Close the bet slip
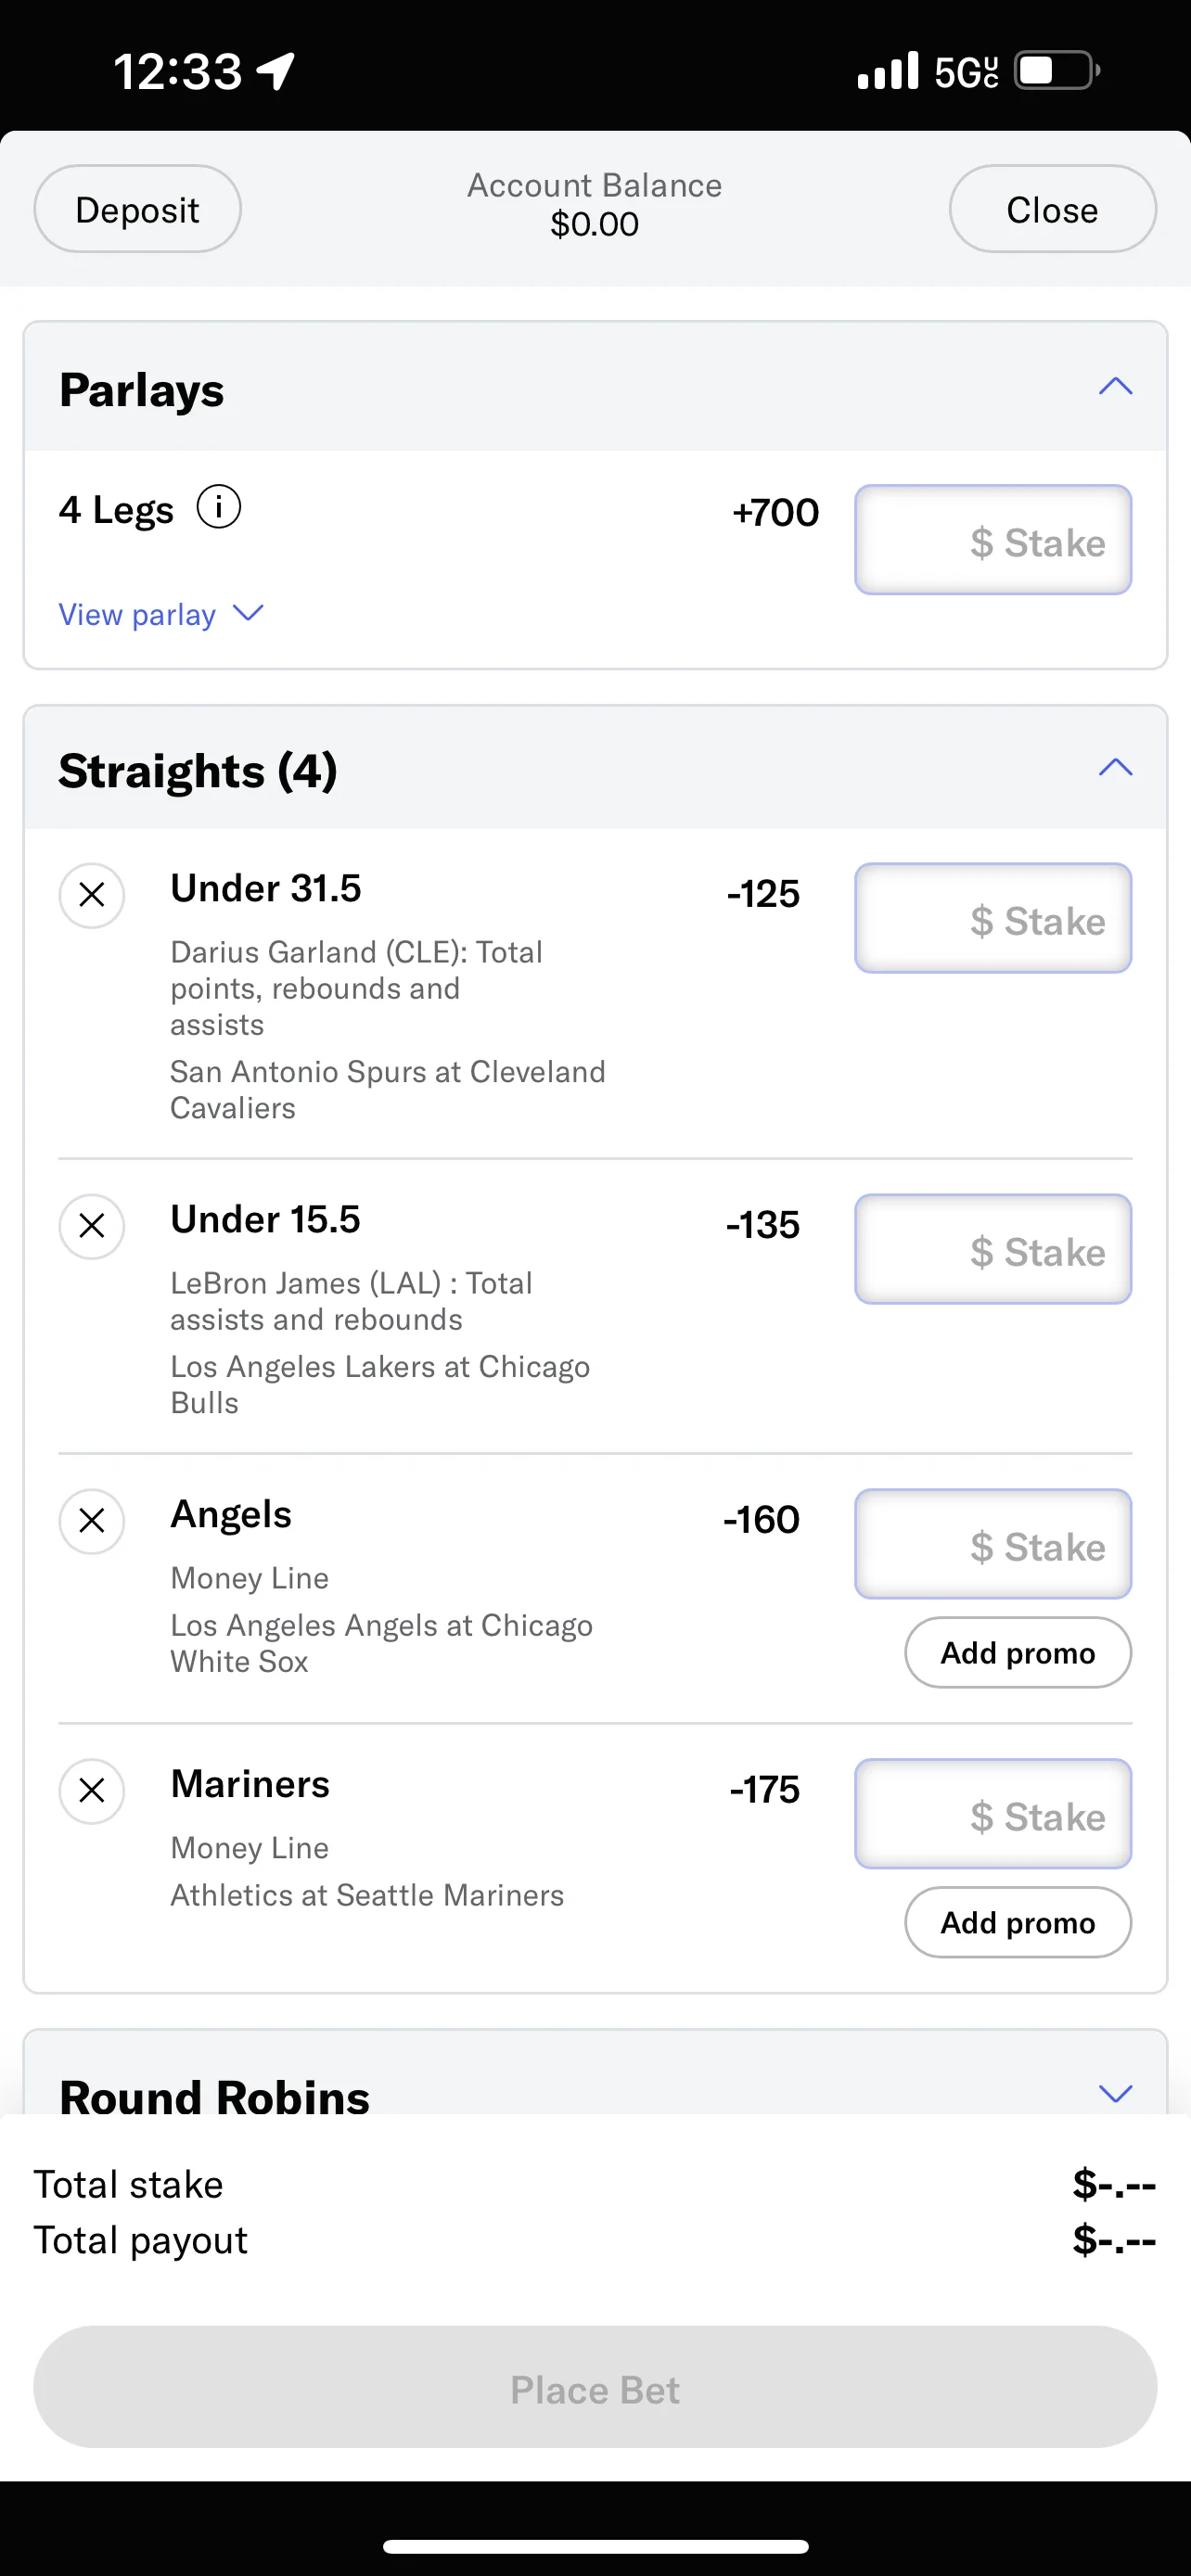Screen dimensions: 1191x2576 1052,209
